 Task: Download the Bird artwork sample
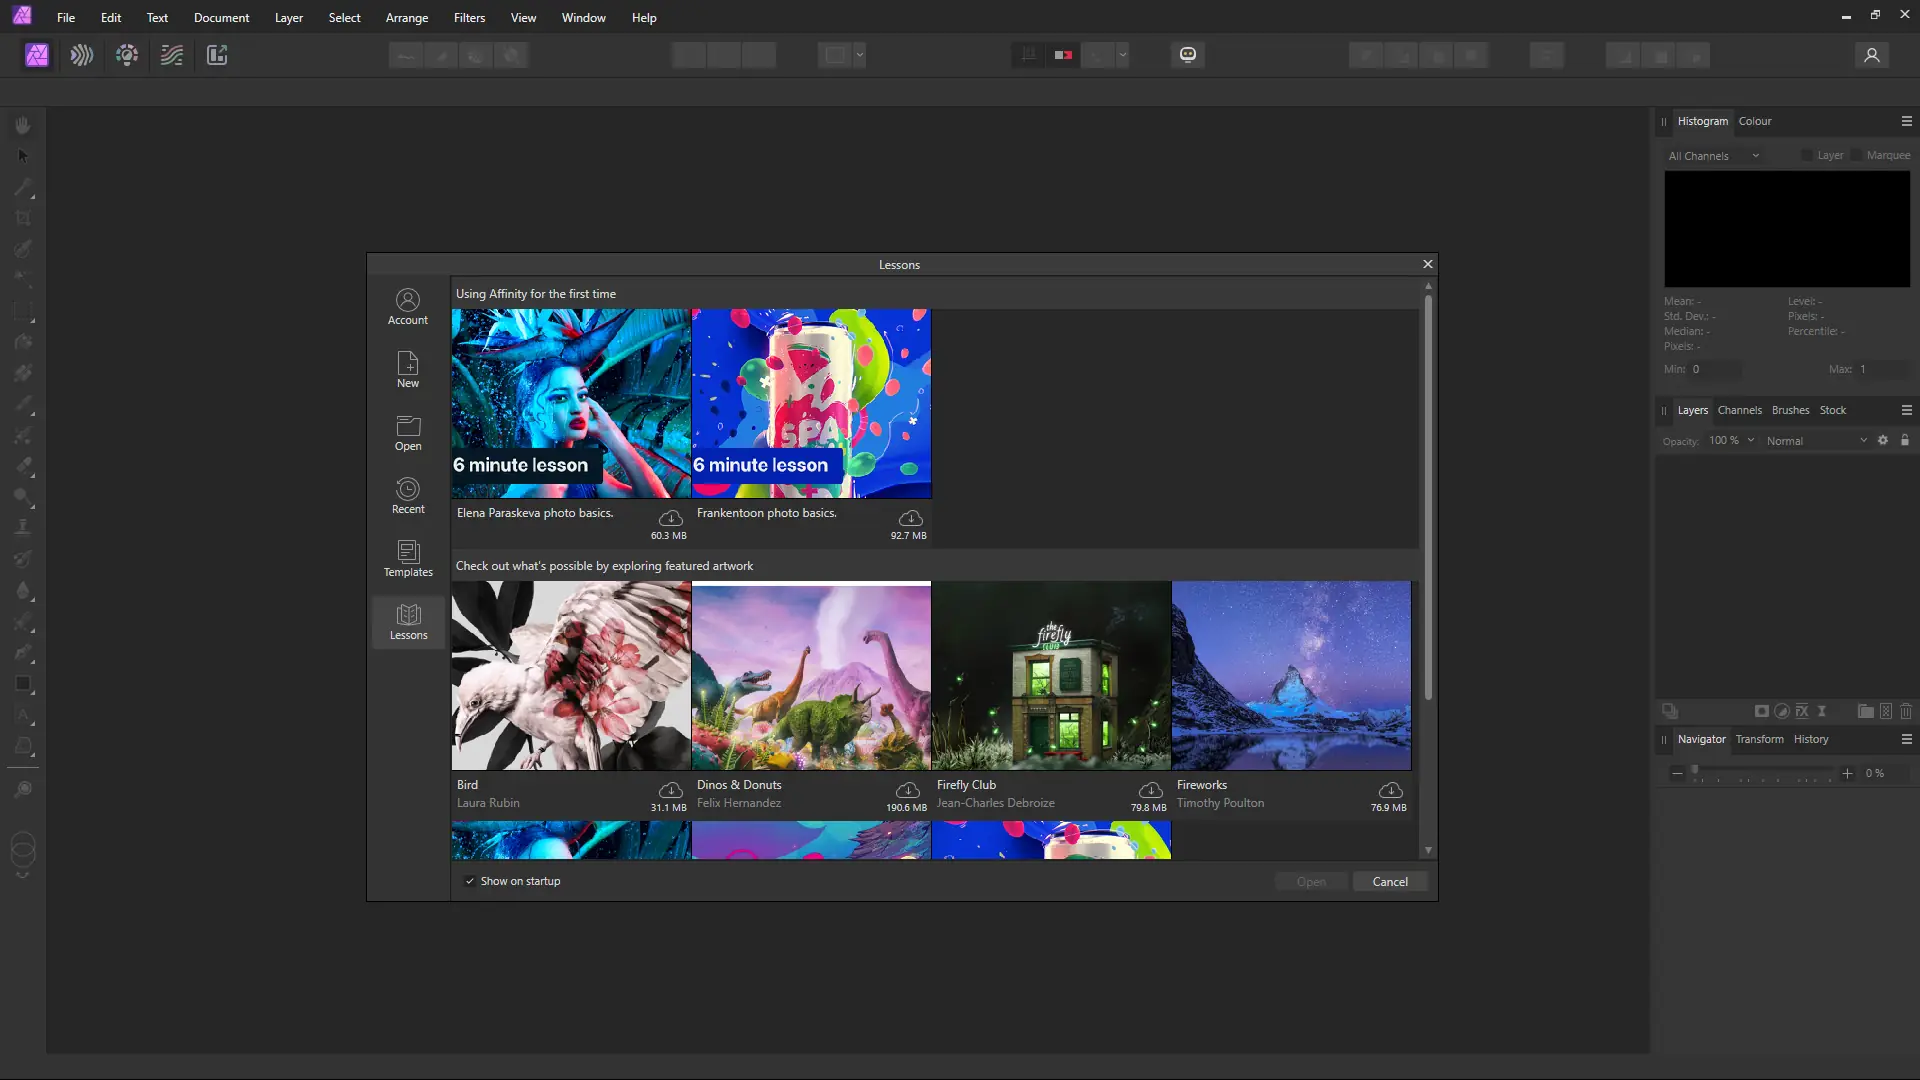pyautogui.click(x=670, y=791)
